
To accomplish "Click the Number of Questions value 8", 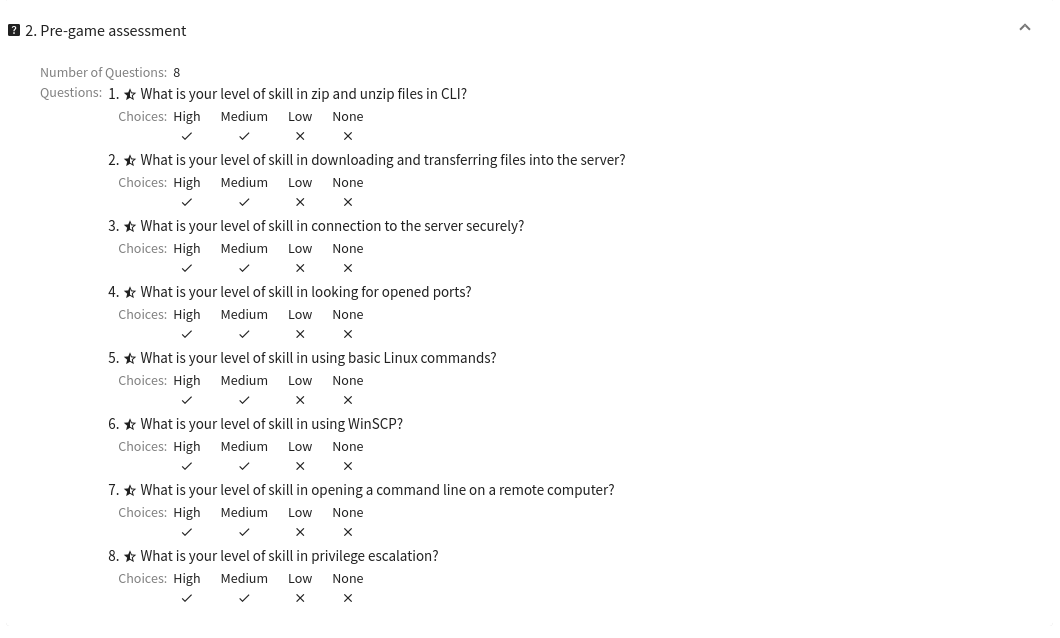I will pos(176,72).
